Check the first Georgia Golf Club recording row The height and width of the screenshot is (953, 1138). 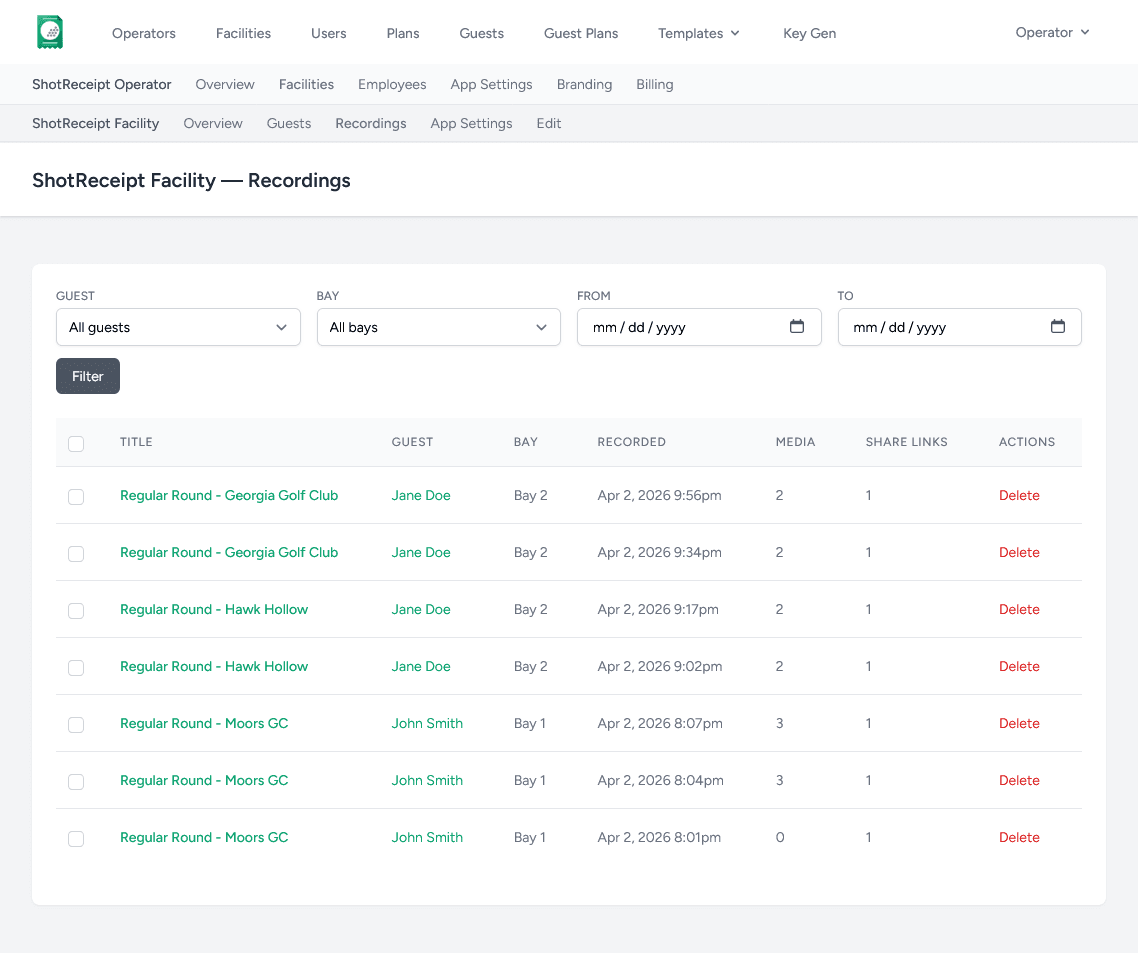click(76, 496)
